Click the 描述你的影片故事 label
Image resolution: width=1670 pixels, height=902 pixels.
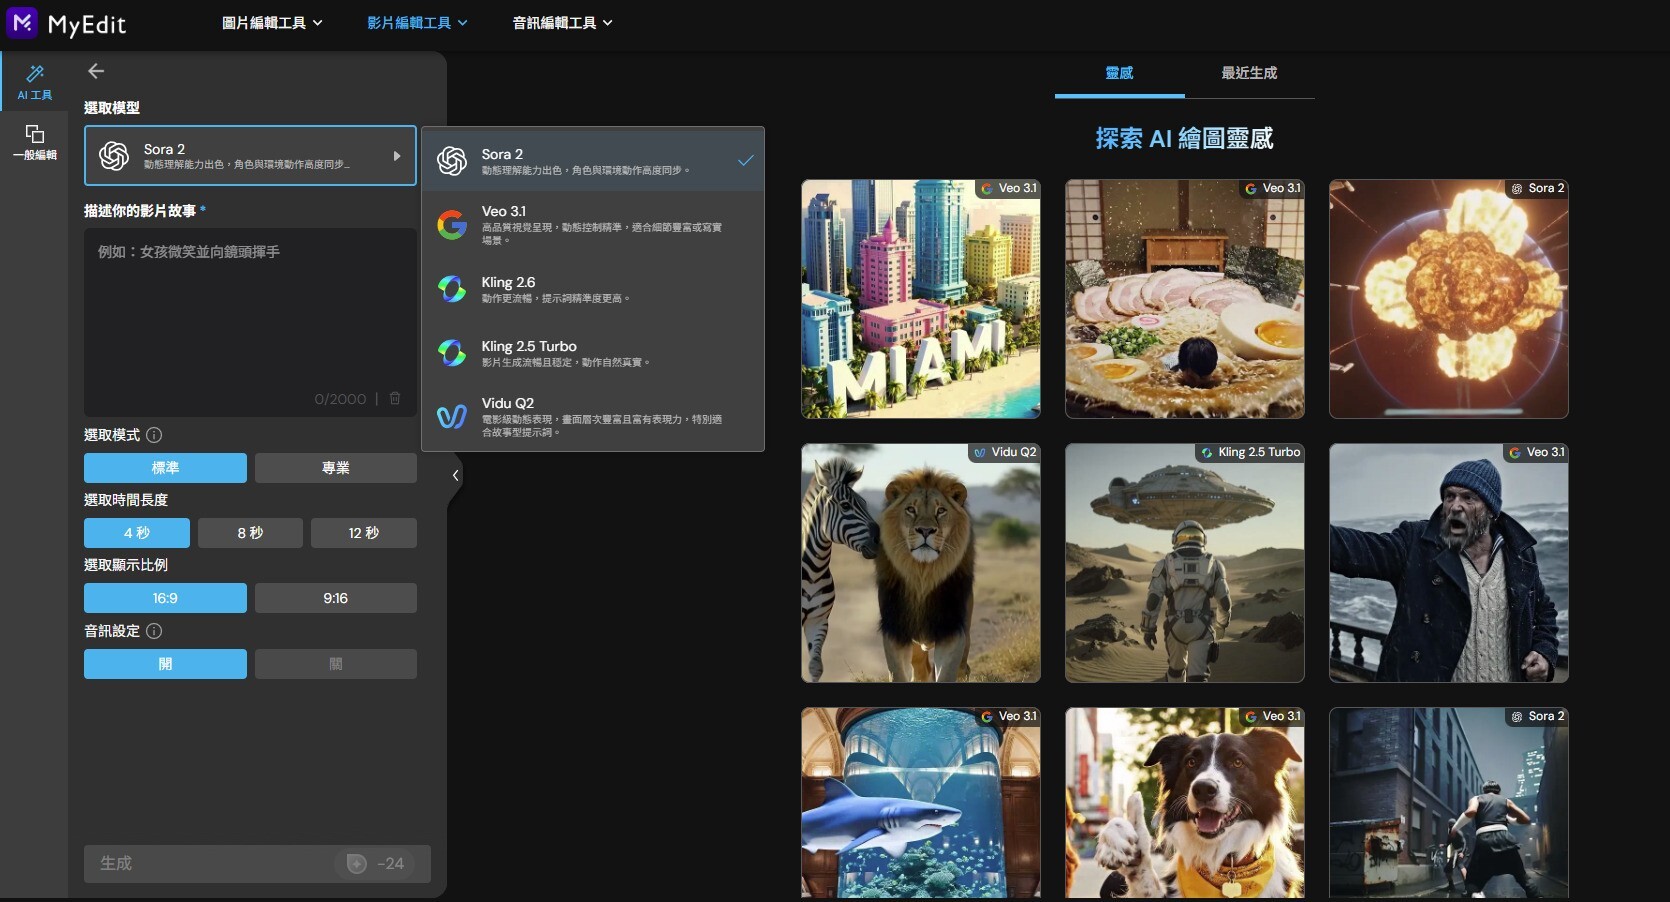click(140, 211)
